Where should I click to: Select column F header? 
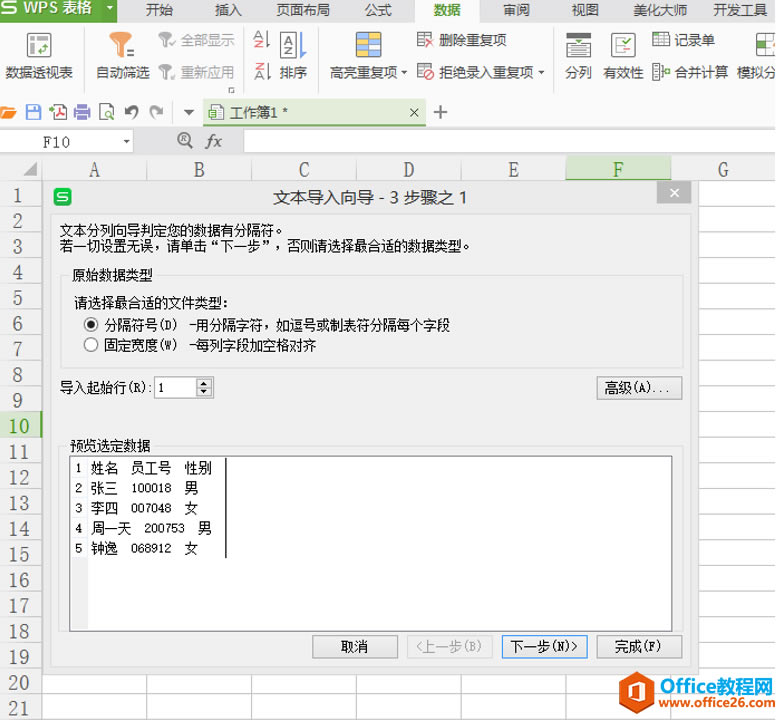[618, 169]
